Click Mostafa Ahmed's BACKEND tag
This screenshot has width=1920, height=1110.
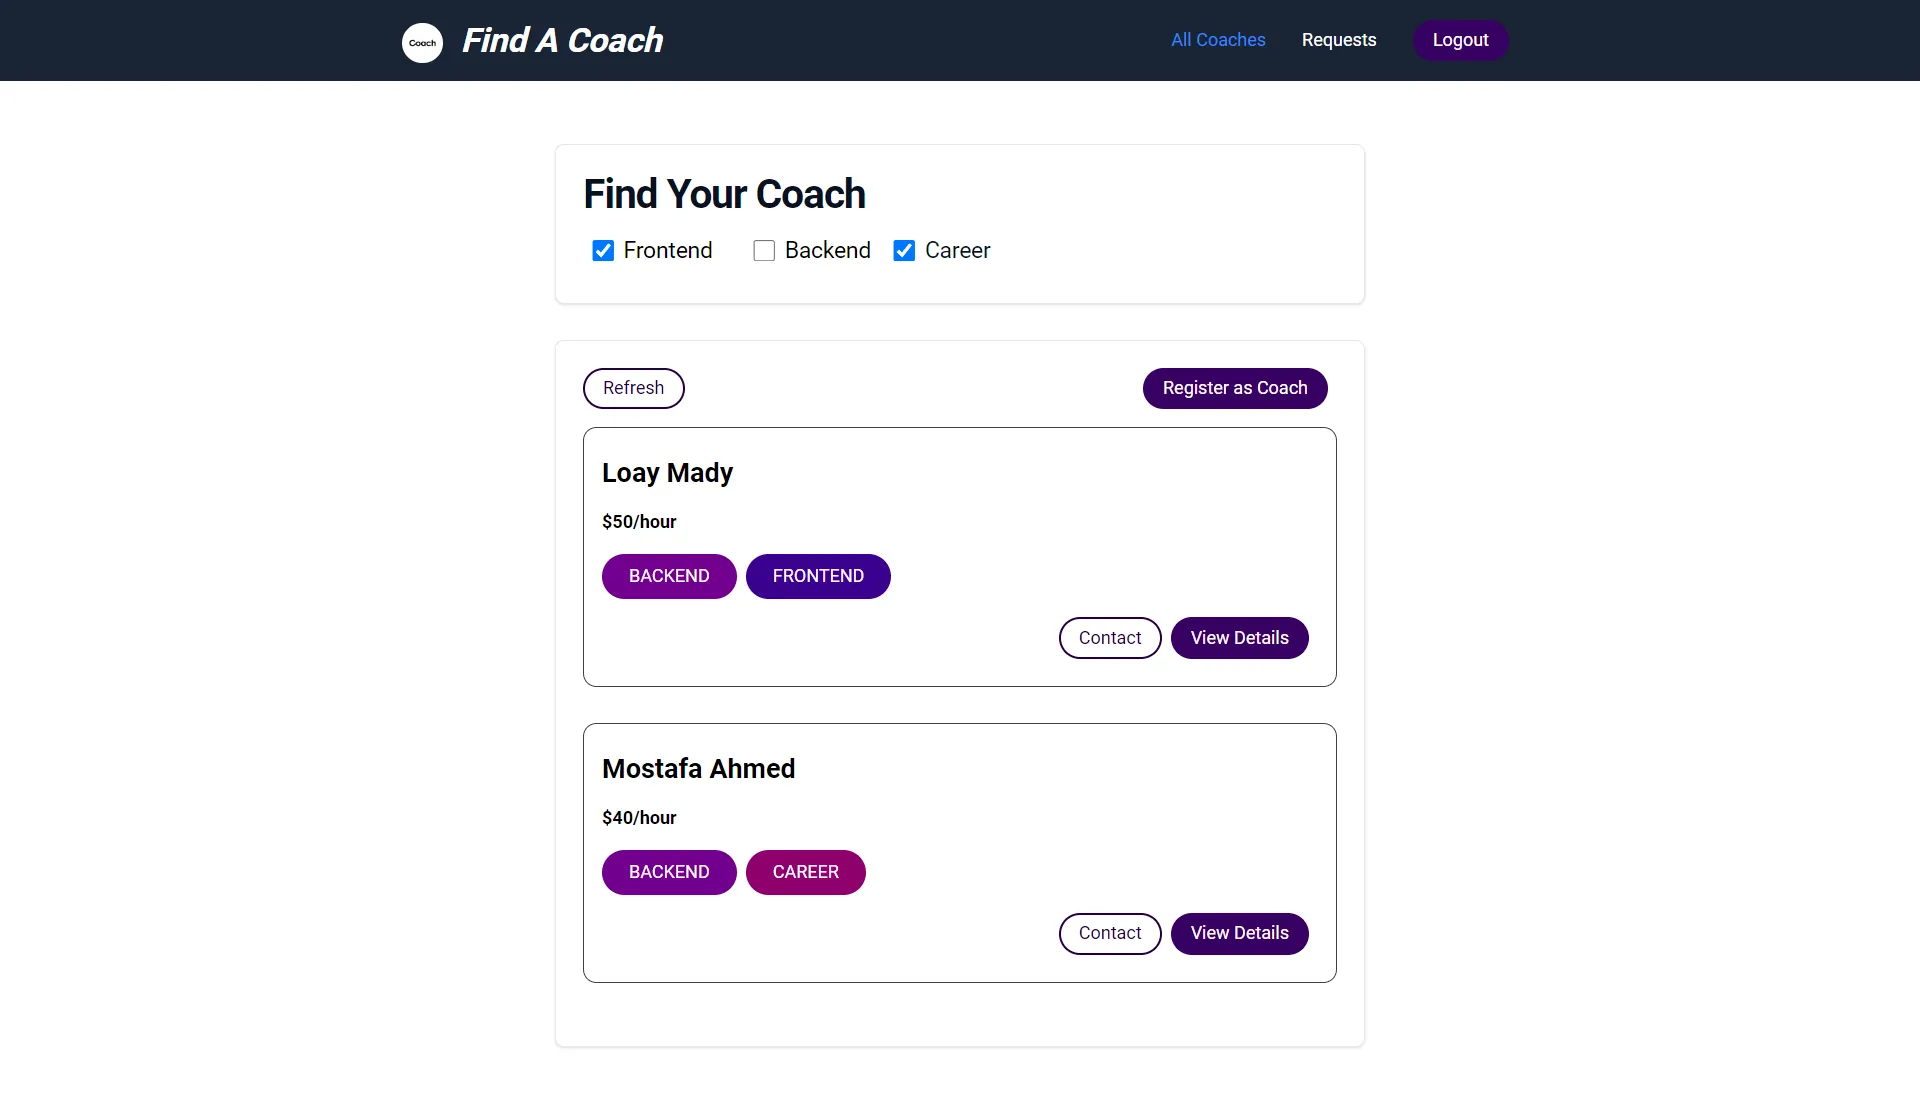point(668,872)
